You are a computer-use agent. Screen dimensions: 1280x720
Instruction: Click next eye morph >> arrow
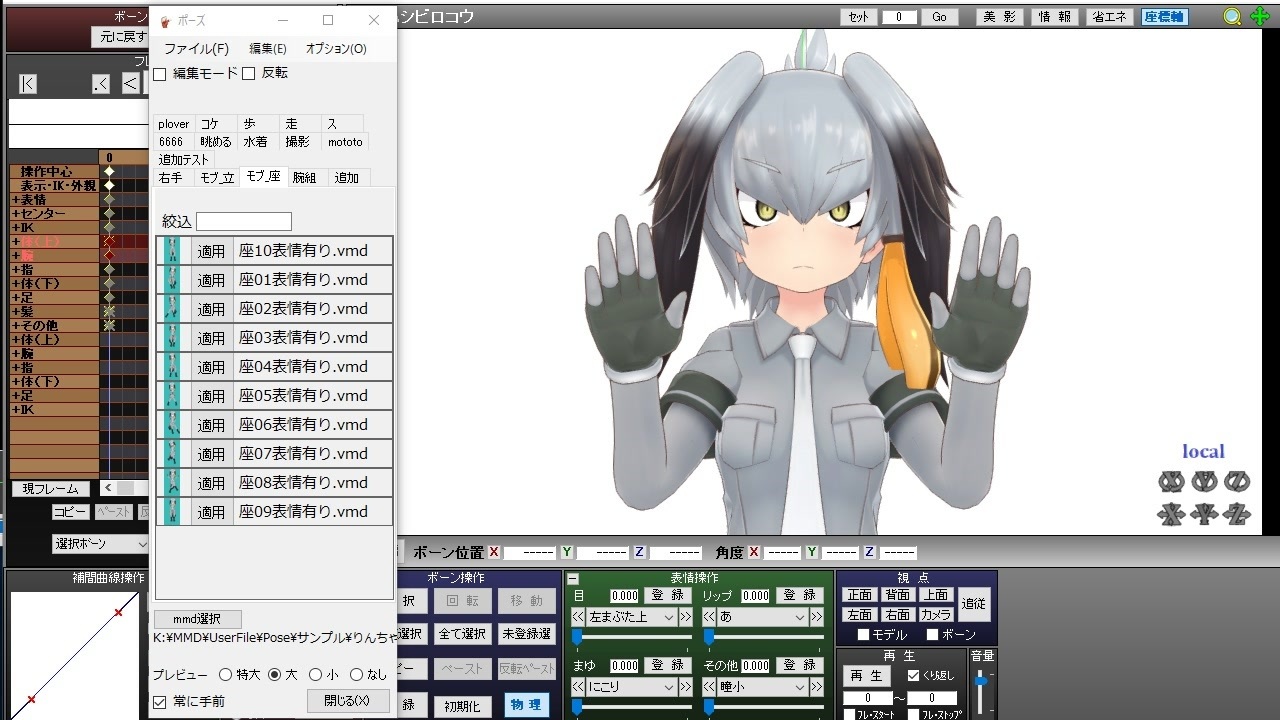point(686,617)
